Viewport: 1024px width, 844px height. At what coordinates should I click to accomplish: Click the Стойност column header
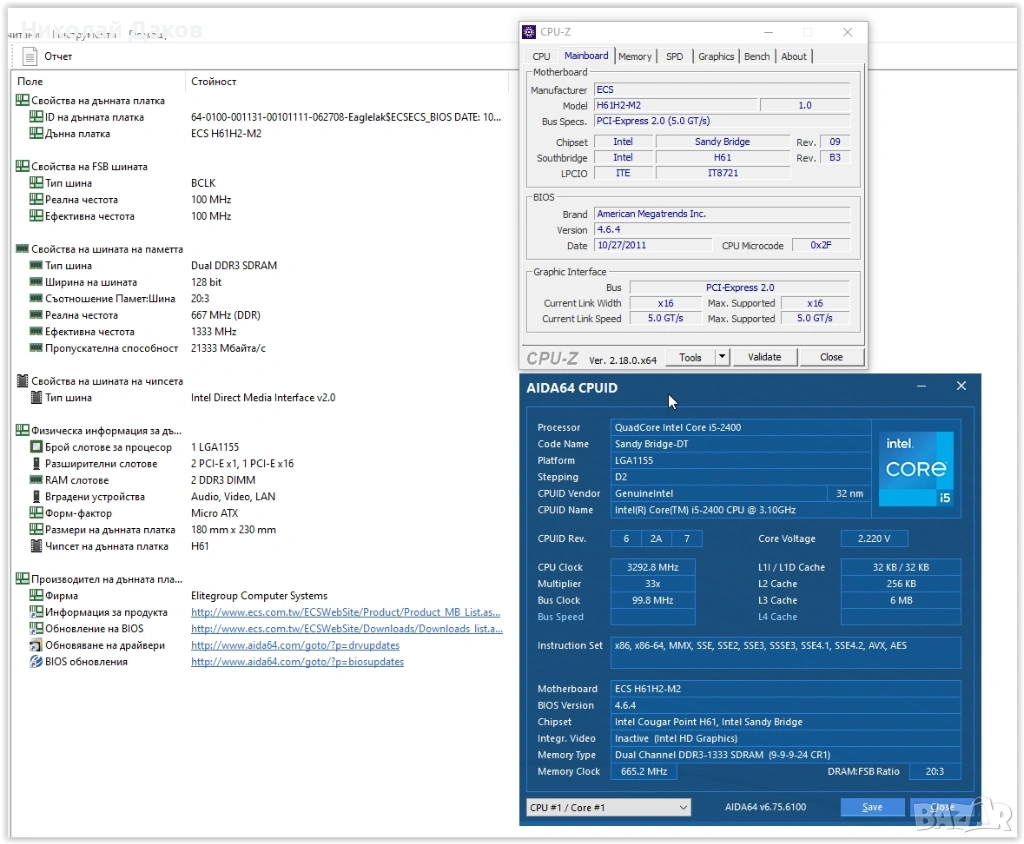213,81
